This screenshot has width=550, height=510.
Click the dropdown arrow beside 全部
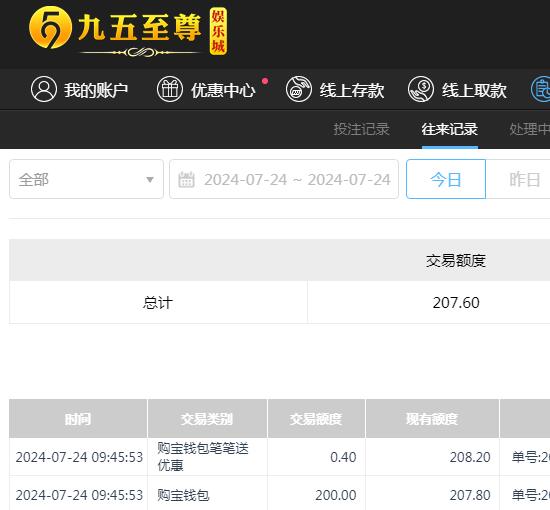click(x=150, y=180)
